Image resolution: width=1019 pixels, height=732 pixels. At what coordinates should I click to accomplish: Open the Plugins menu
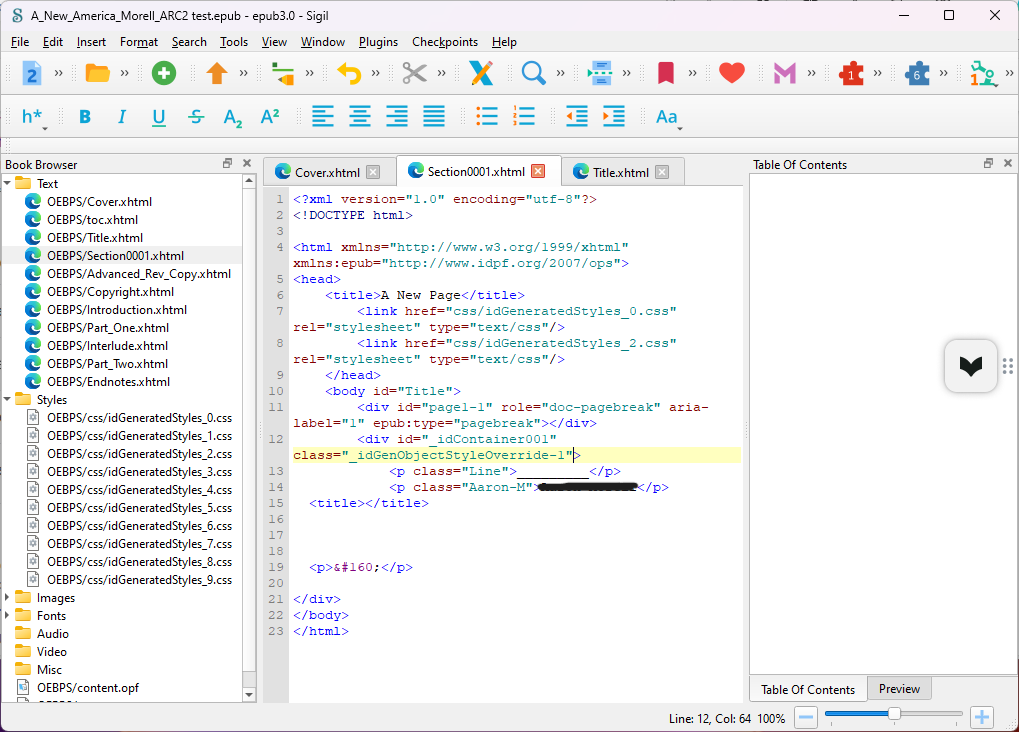pos(378,42)
